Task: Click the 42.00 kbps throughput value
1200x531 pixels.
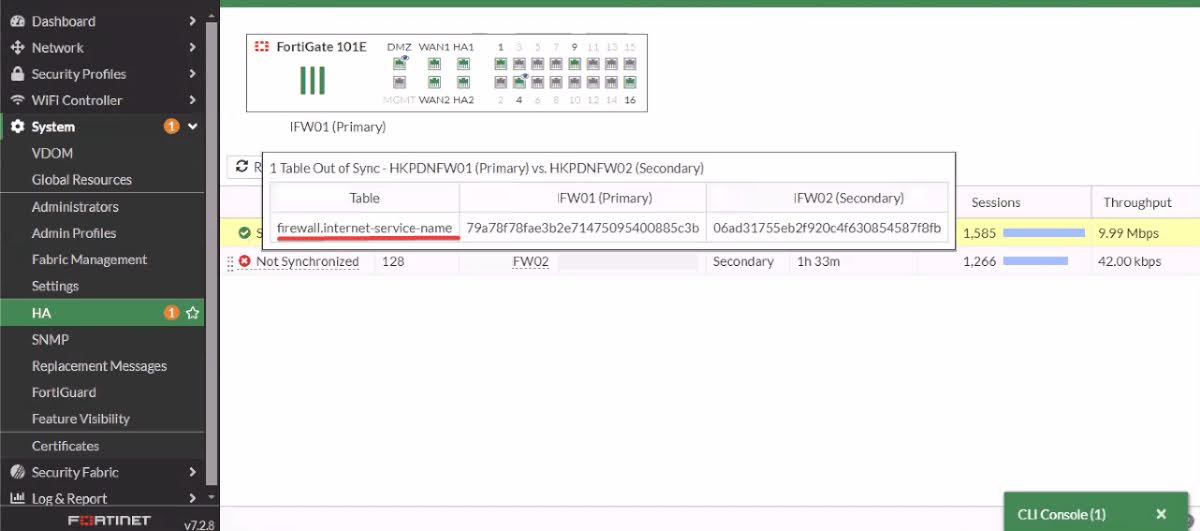Action: [1132, 262]
